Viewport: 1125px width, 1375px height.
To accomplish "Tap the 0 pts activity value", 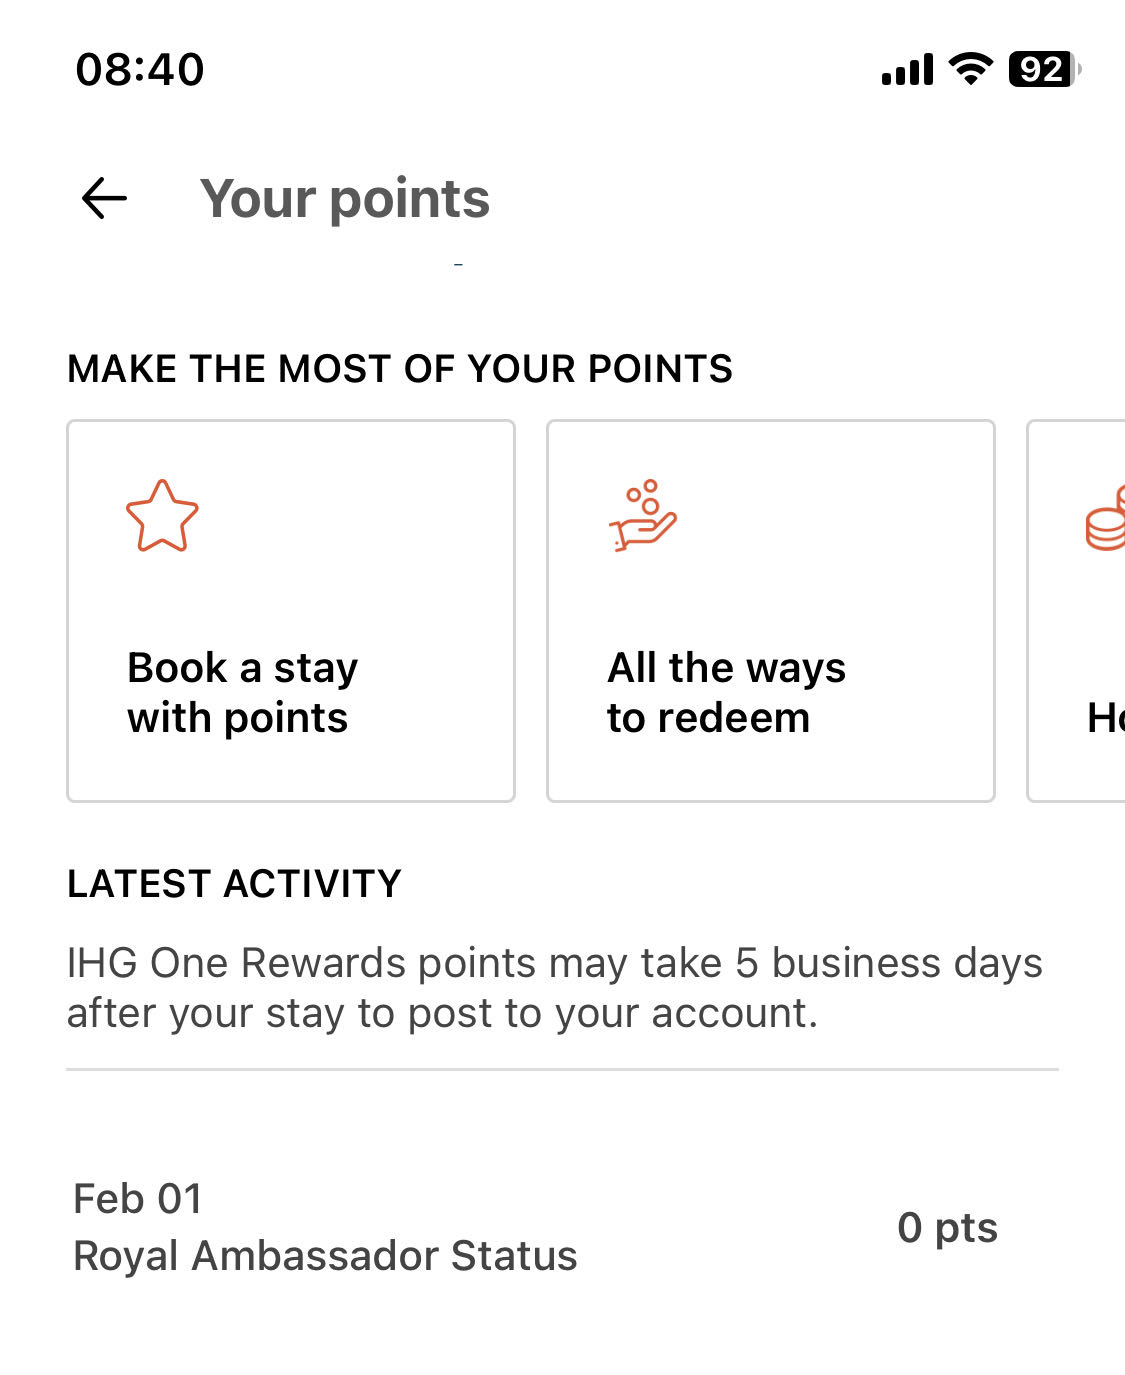I will pos(947,1228).
